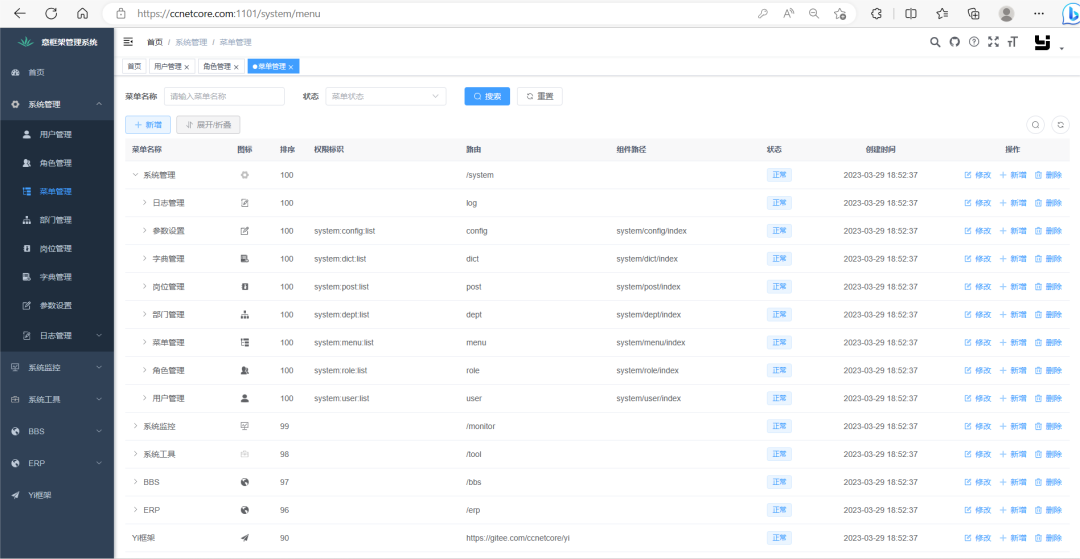Viewport: 1080px width, 559px height.
Task: Toggle the search panel visibility icon
Action: click(x=1035, y=125)
